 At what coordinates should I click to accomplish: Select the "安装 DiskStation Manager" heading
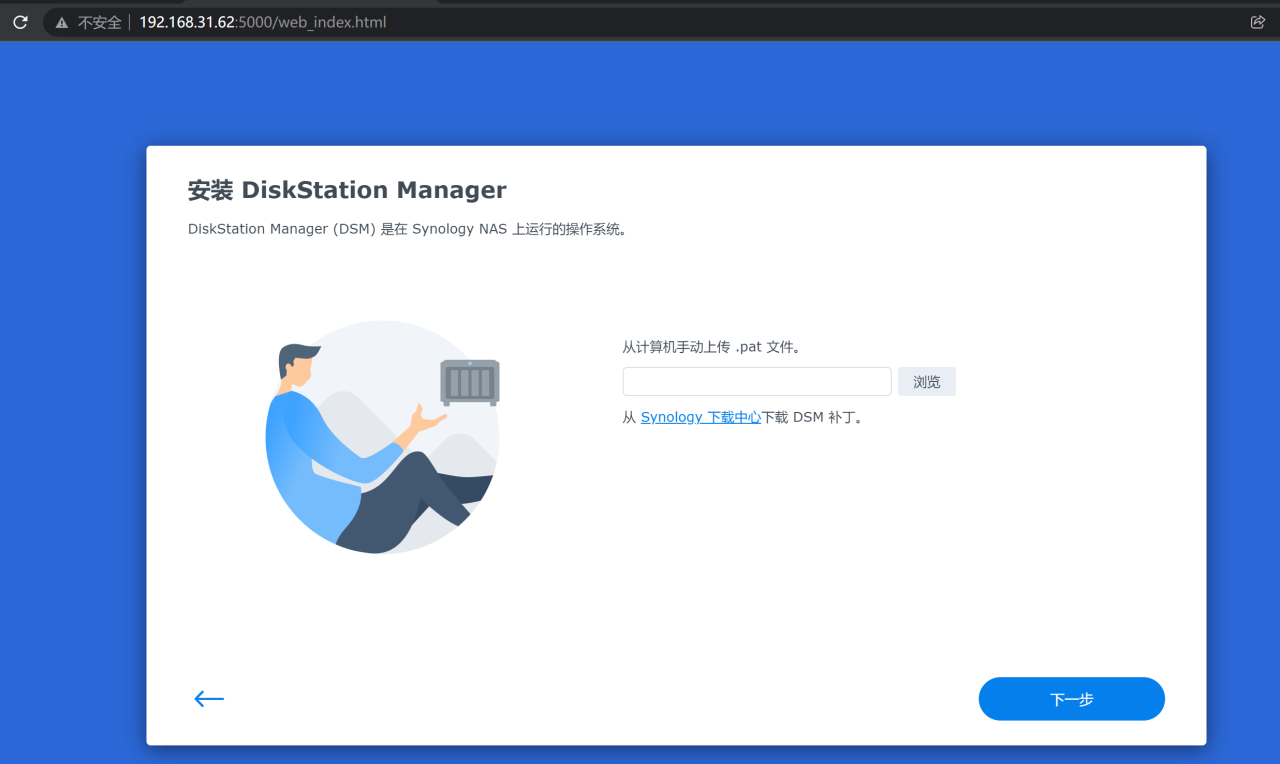pos(347,189)
